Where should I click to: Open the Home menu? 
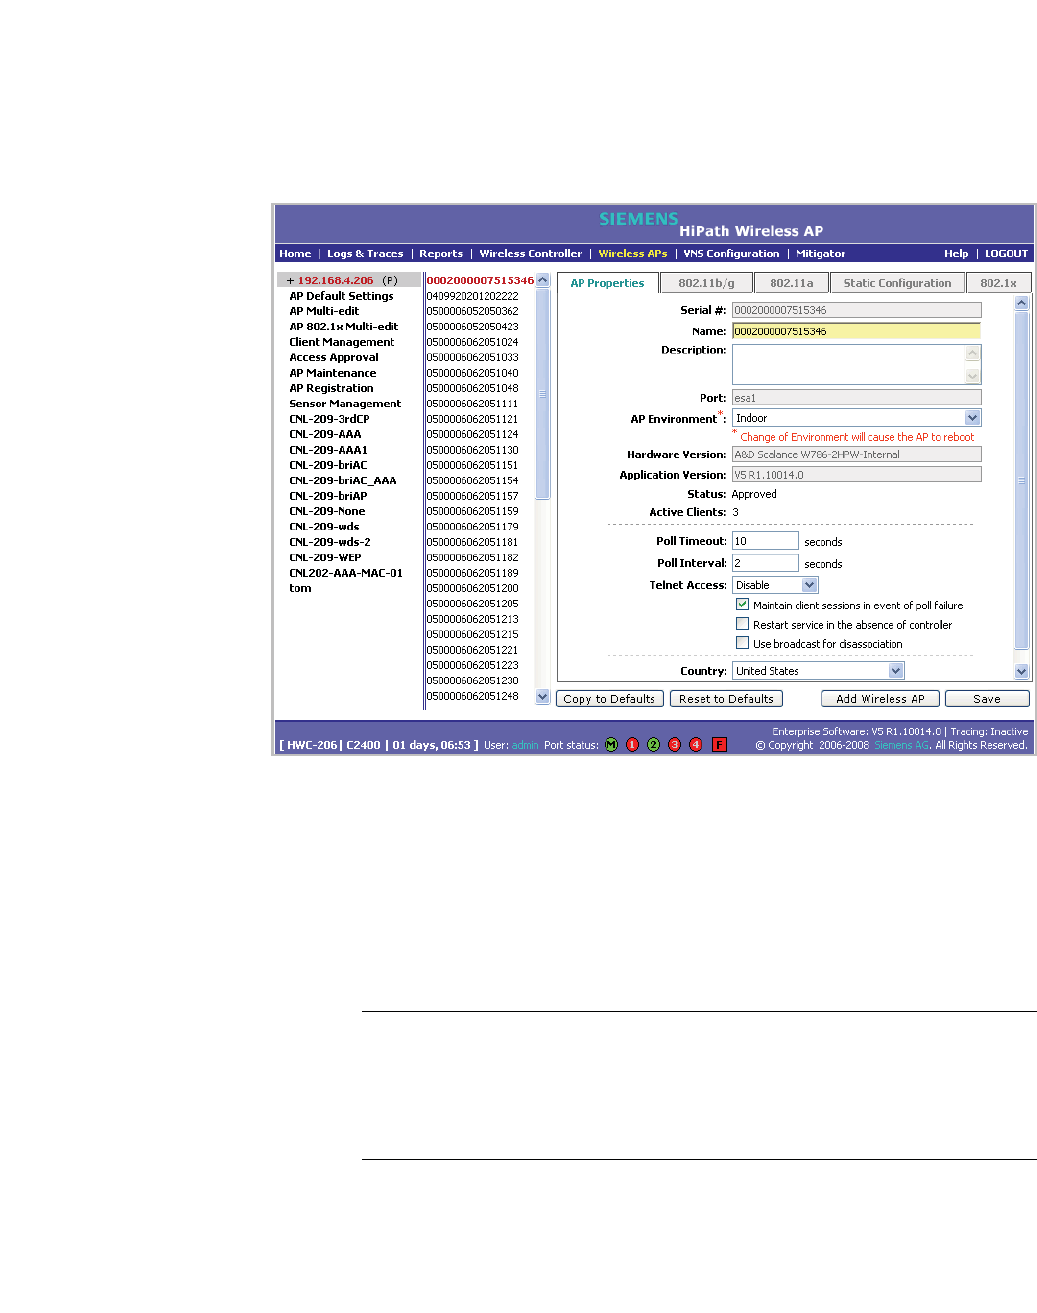click(295, 254)
